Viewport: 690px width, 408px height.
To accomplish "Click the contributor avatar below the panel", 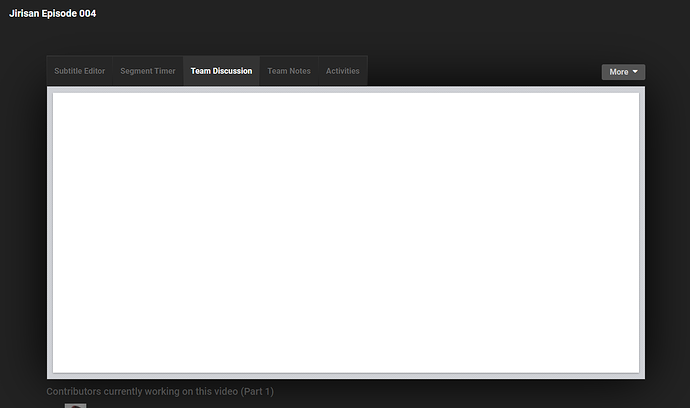I will click(x=75, y=404).
